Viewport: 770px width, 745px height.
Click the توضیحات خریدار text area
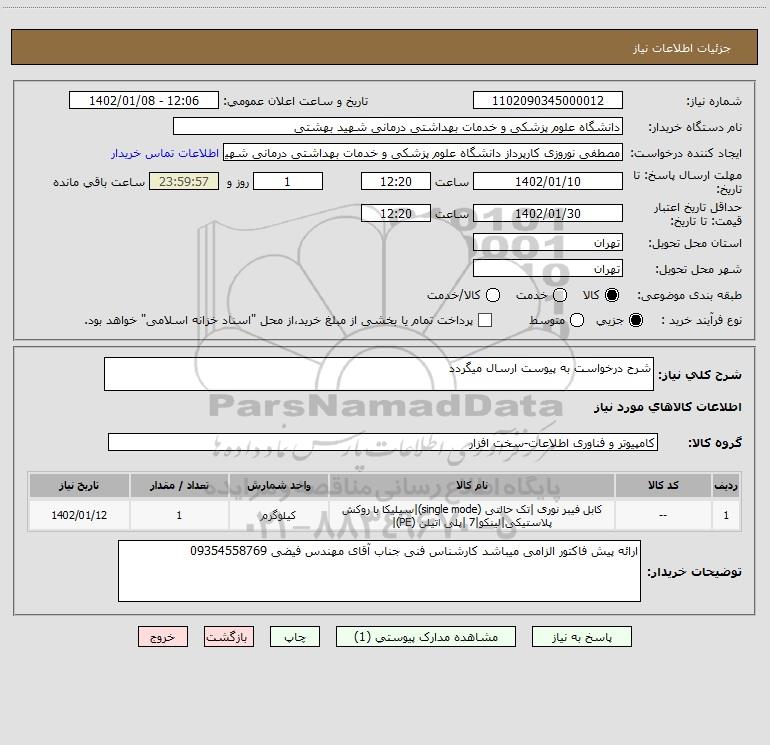[x=379, y=571]
